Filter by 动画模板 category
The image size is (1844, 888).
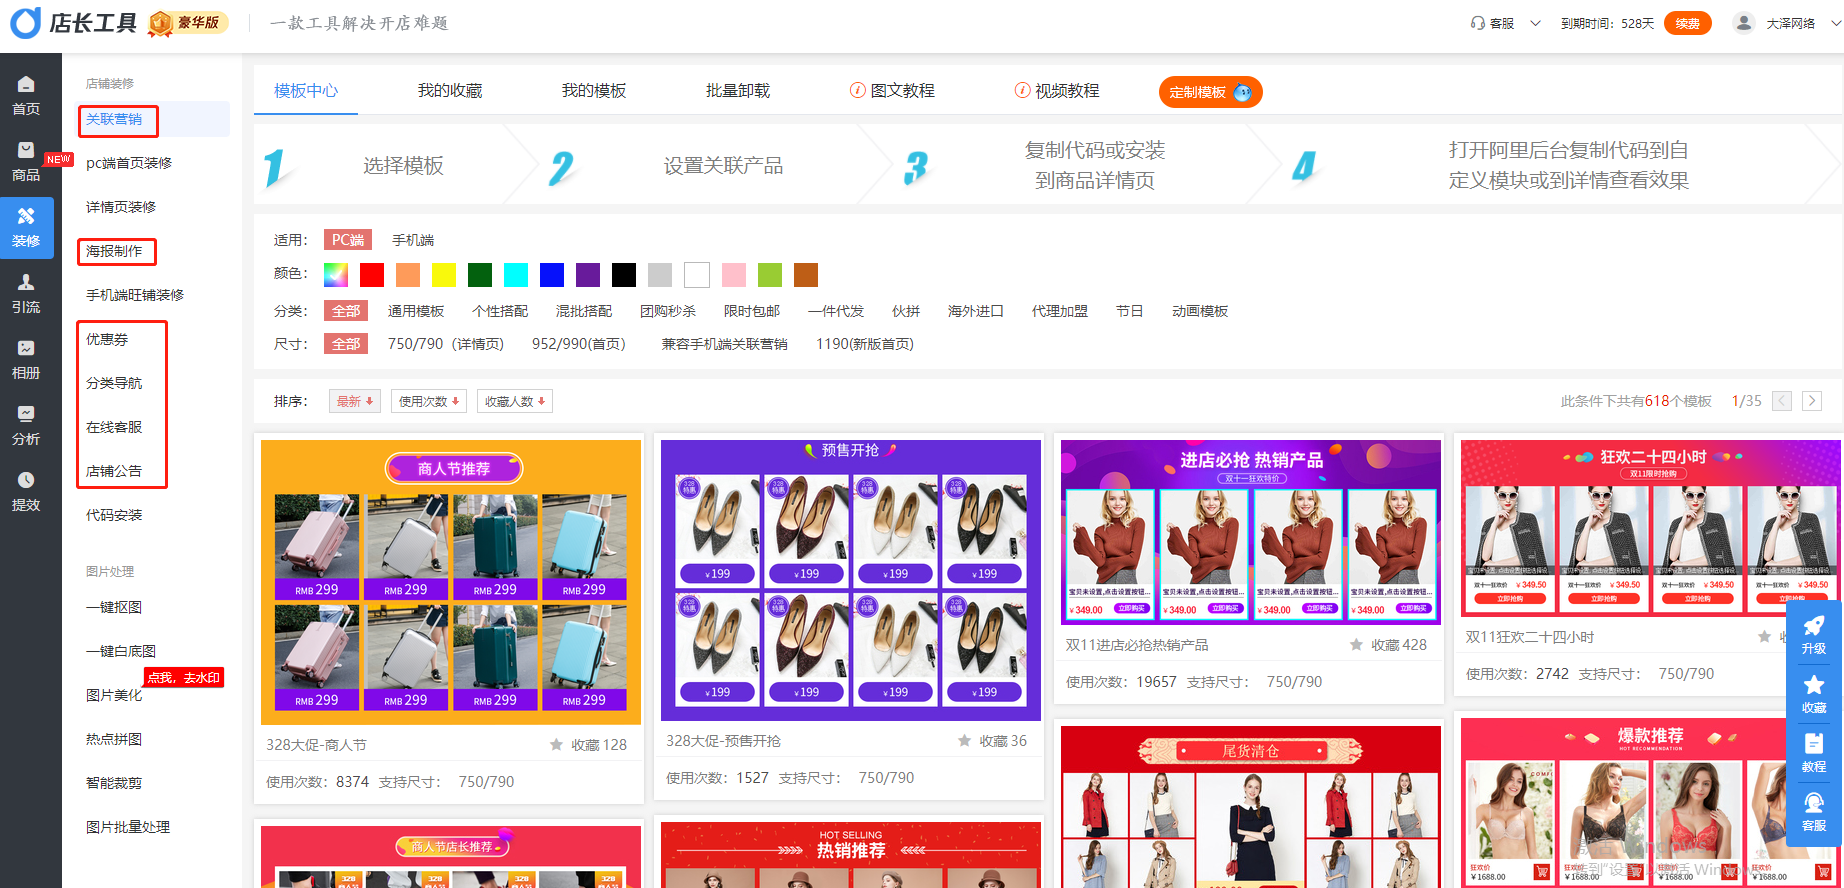(1200, 311)
